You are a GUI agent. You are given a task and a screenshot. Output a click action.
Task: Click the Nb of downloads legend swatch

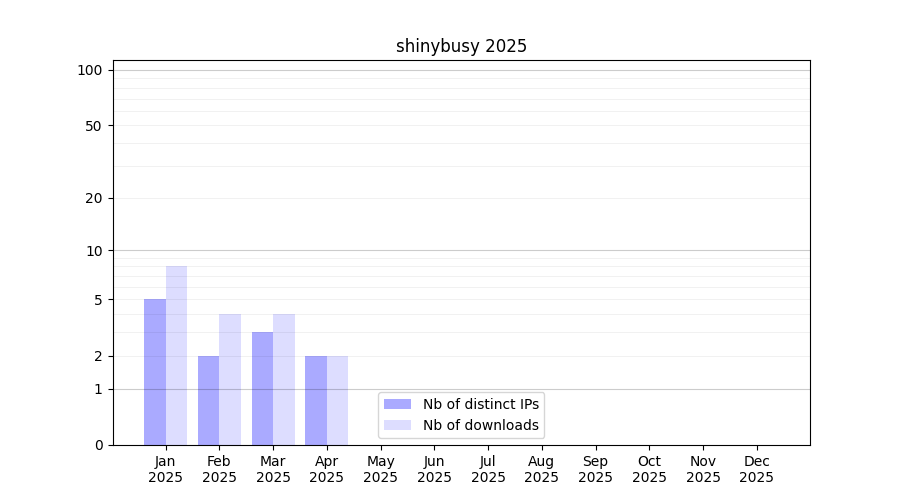pyautogui.click(x=397, y=425)
